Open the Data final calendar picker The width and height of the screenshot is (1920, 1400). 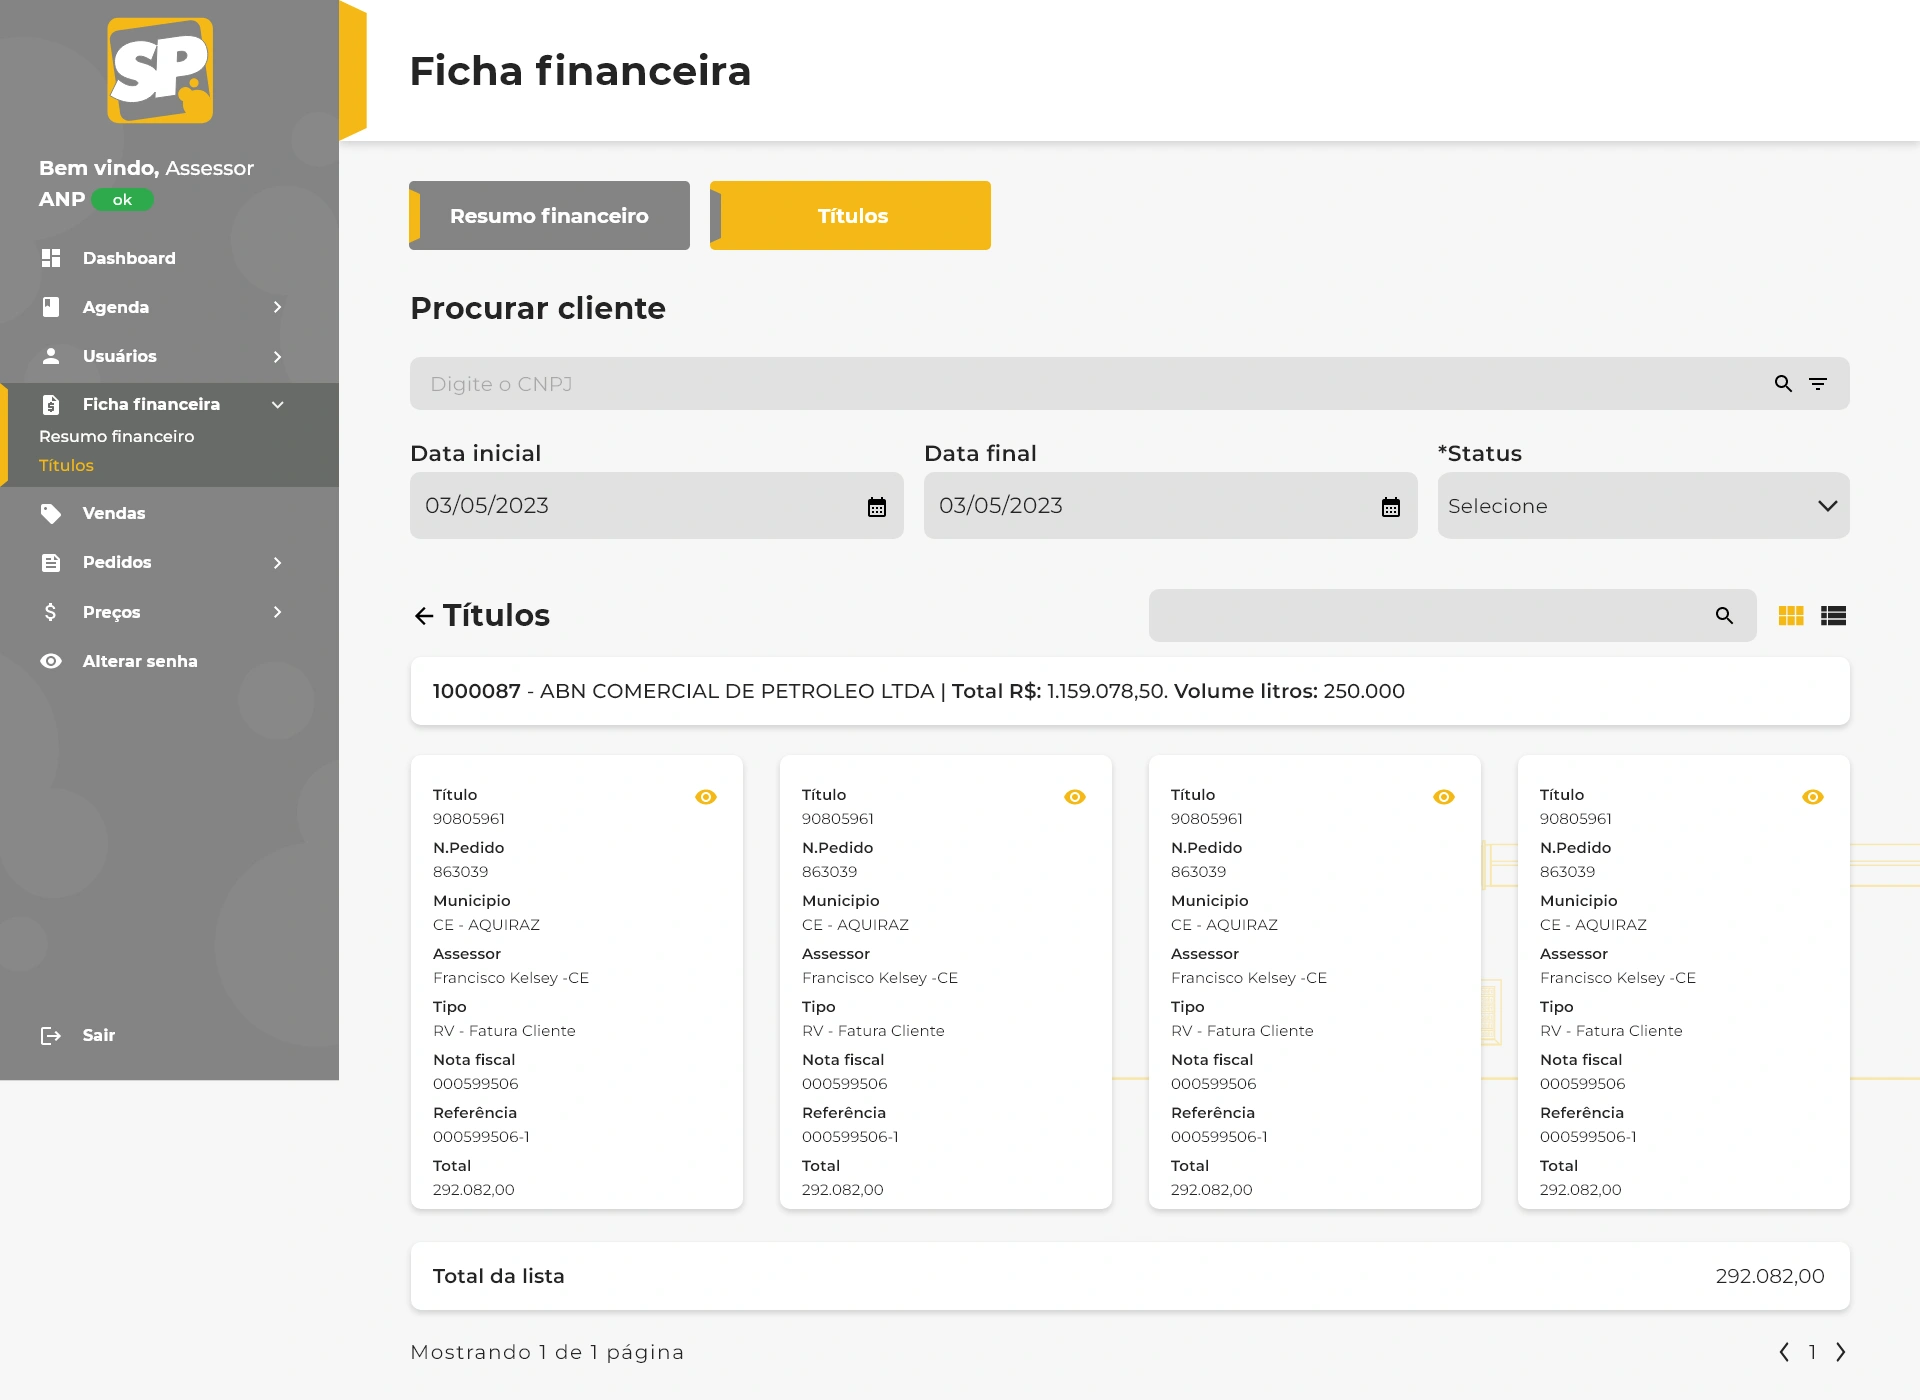tap(1391, 507)
